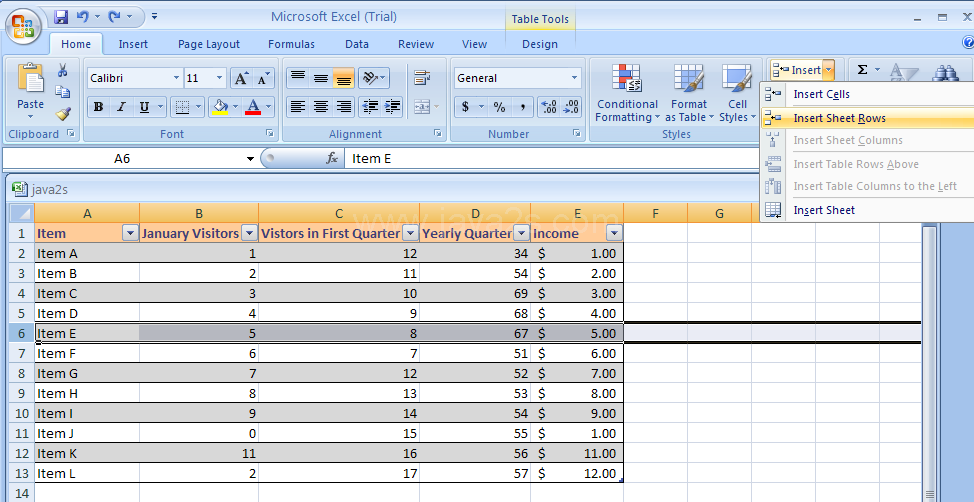Open the Font Color dropdown arrow
974x502 pixels.
tap(268, 107)
